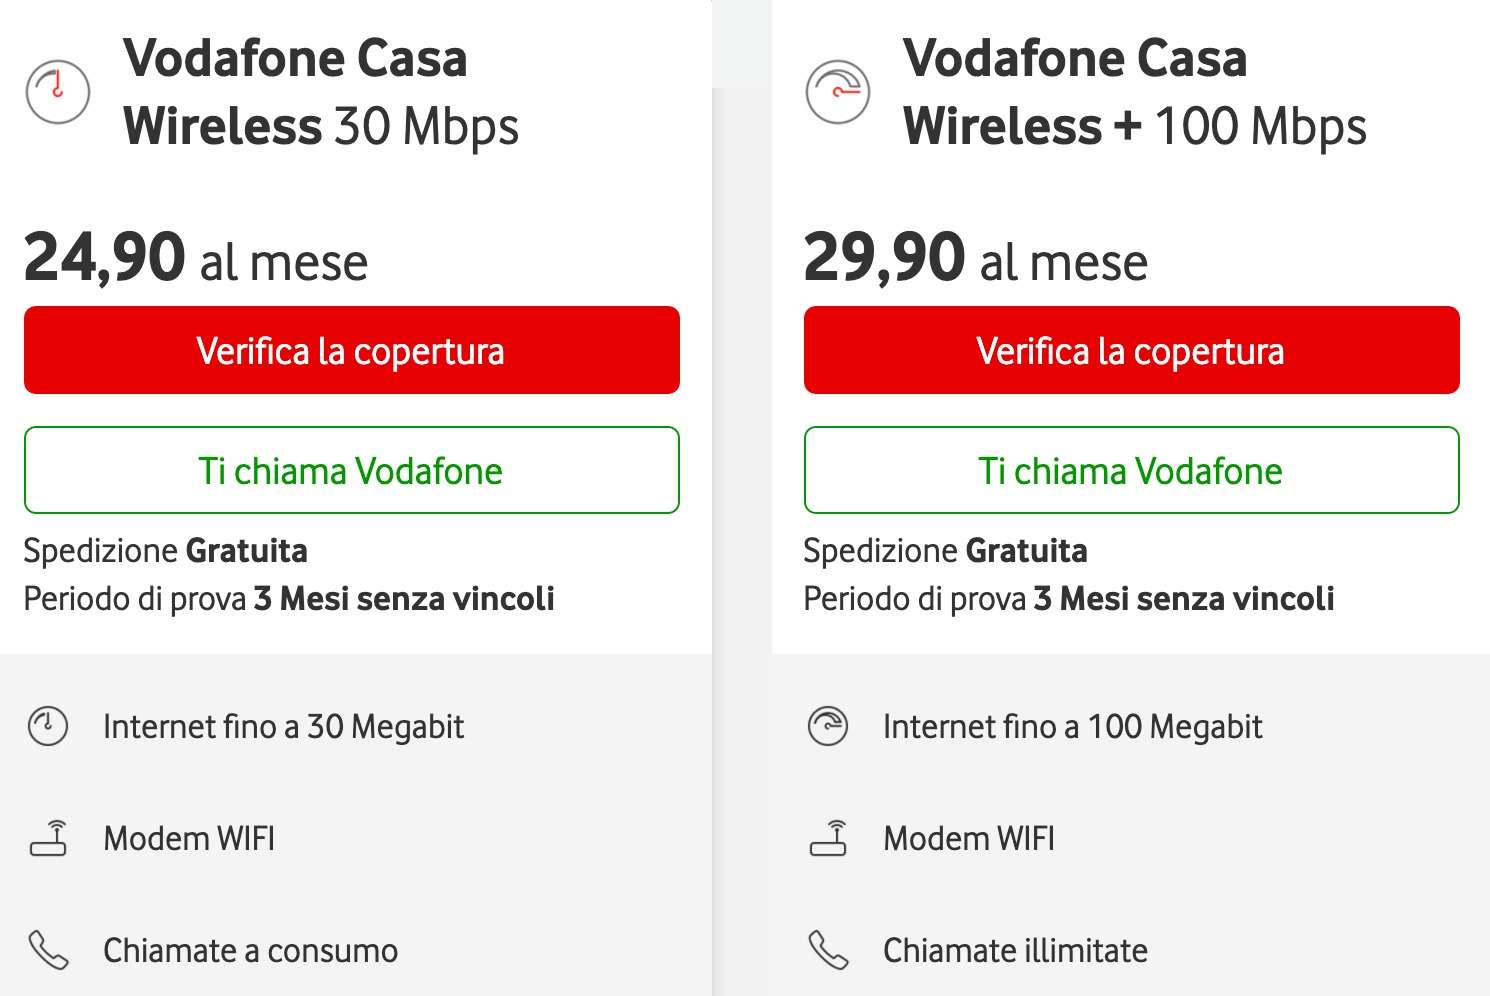1490x996 pixels.
Task: Select the Vodafone Casa Wireless 30 Mbps title
Action: [x=321, y=92]
